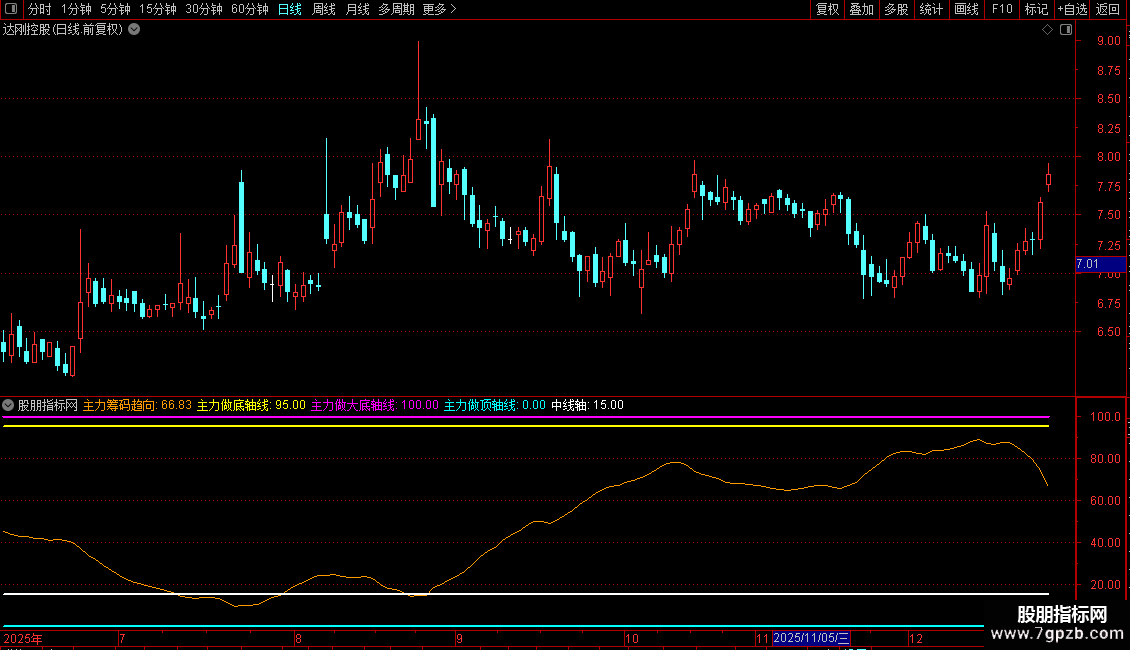The width and height of the screenshot is (1130, 650).
Task: Switch chart to 周线 weekly period
Action: click(x=324, y=9)
